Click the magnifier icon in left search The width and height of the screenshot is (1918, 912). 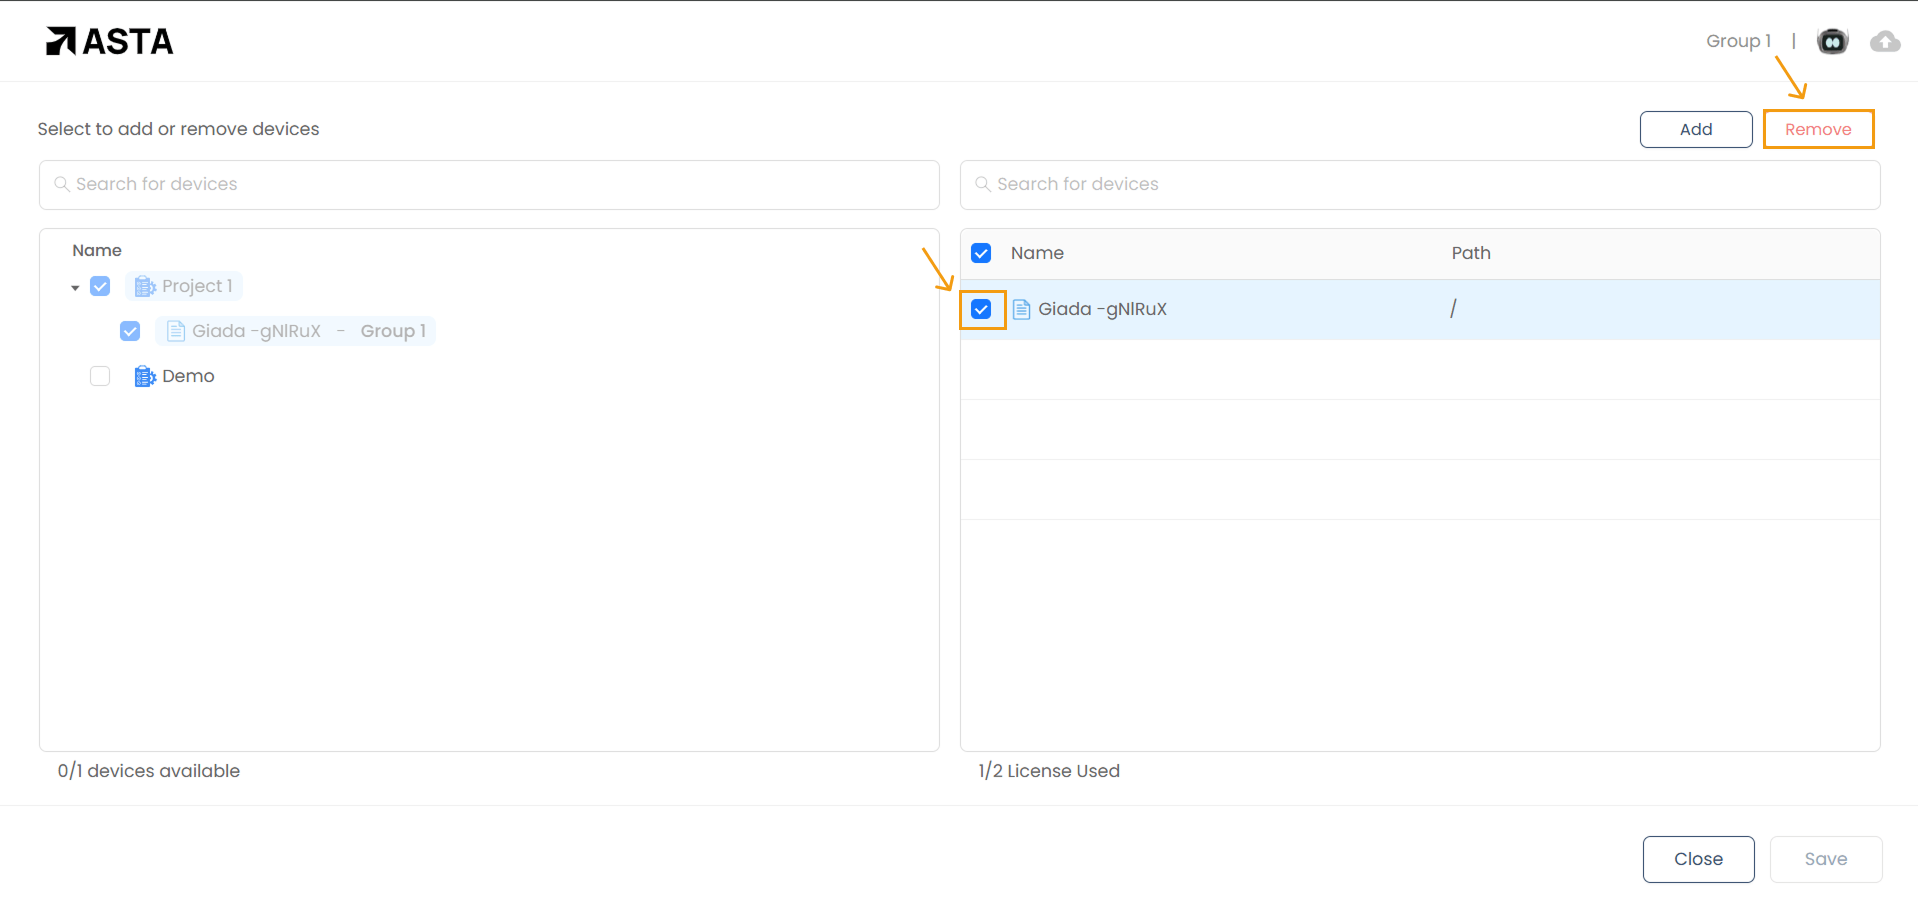click(62, 184)
